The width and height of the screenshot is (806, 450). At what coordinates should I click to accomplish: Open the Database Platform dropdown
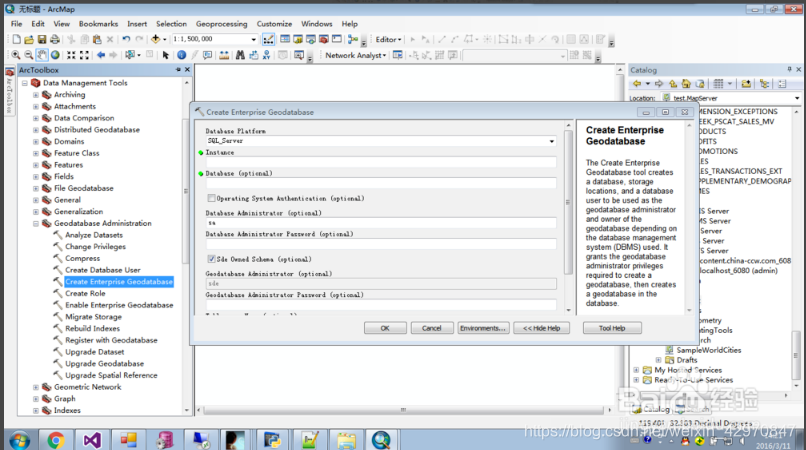click(552, 141)
